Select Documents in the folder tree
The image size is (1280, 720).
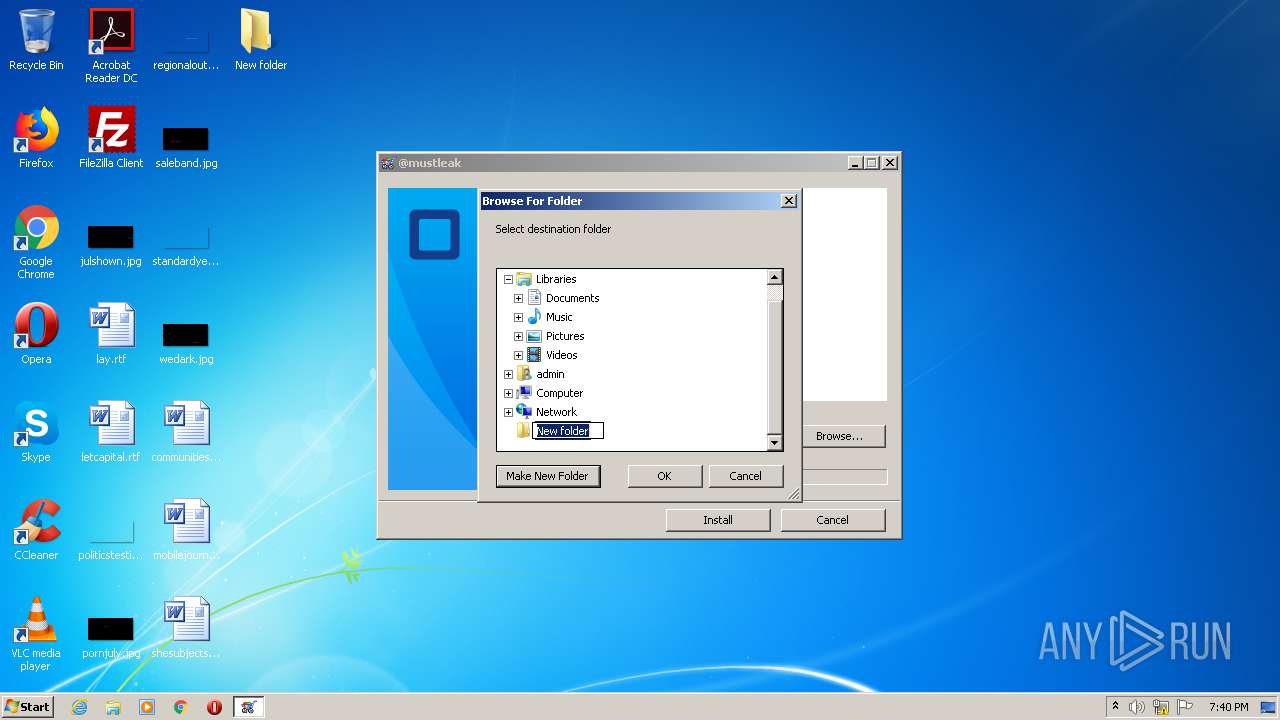click(572, 298)
